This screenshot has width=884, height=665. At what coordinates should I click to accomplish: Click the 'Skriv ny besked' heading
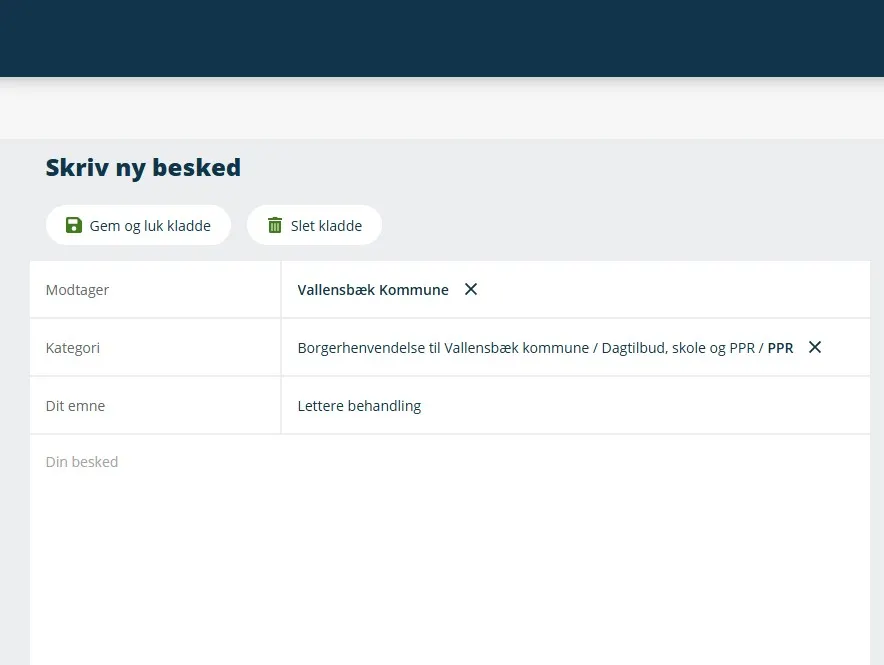pos(143,167)
